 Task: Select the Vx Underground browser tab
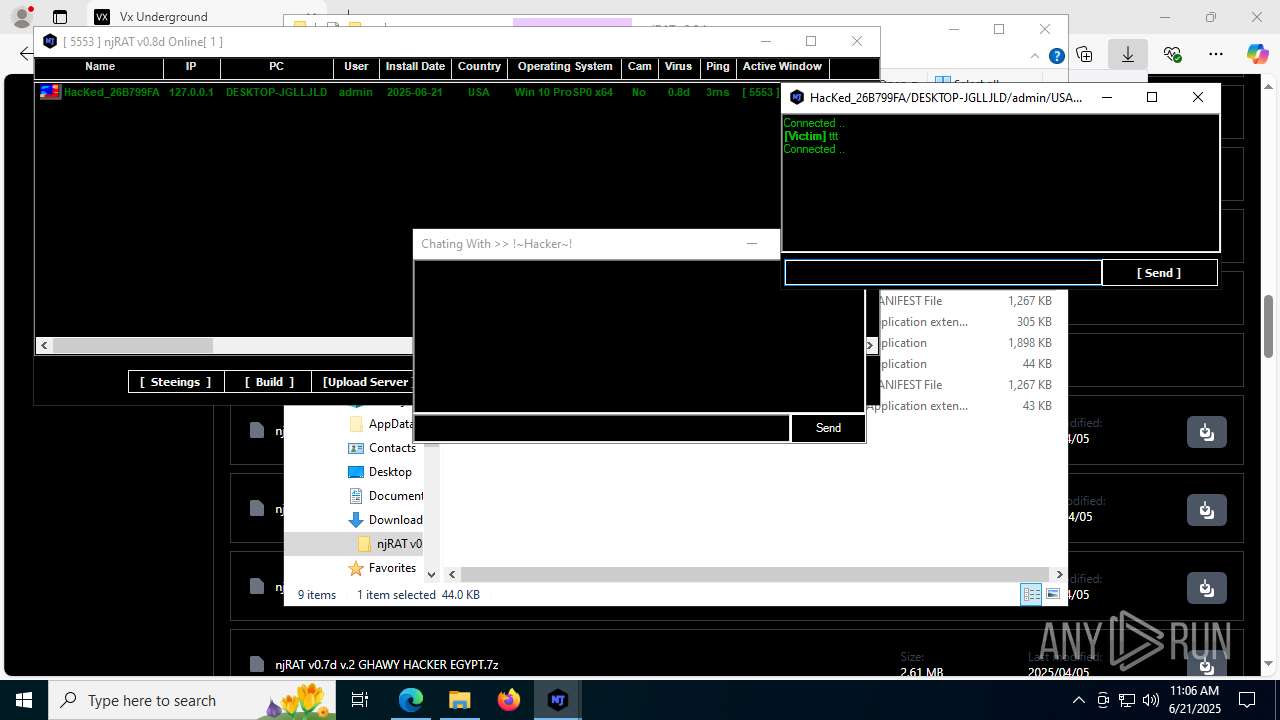click(163, 17)
